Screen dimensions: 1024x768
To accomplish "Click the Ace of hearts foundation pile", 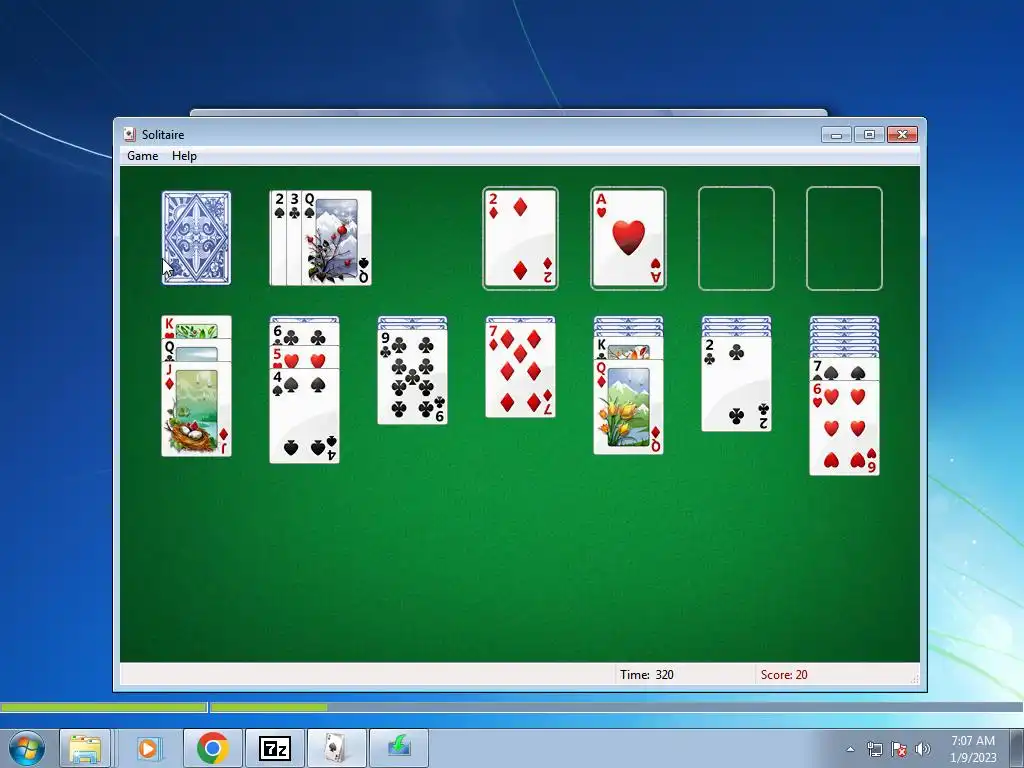I will click(x=628, y=238).
